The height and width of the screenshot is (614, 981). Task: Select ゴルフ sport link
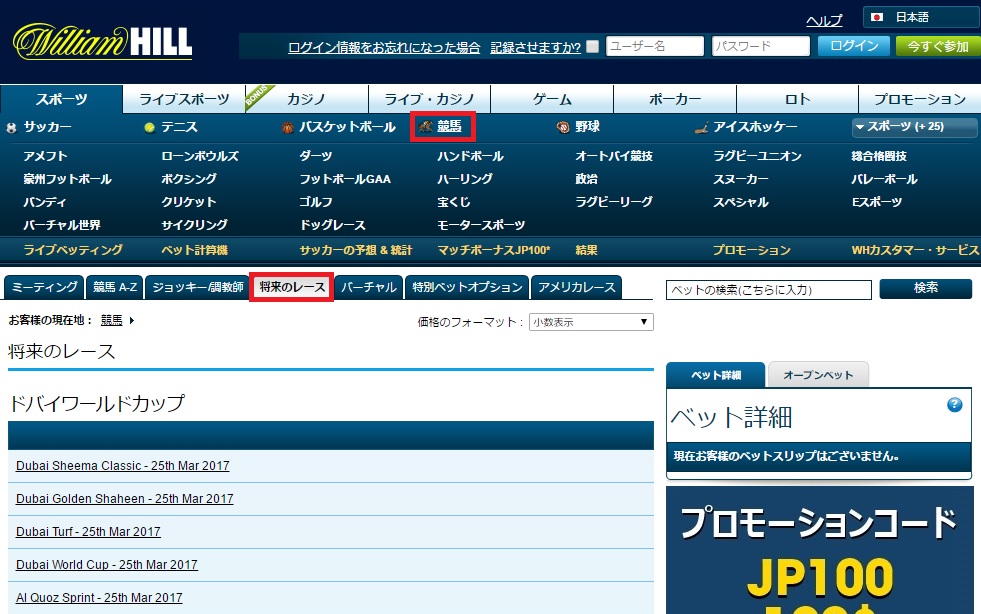click(316, 202)
